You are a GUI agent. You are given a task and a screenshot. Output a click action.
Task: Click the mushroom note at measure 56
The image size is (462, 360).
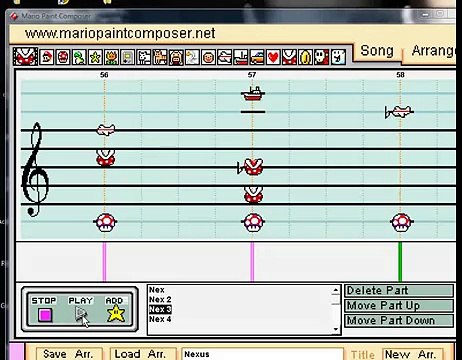click(x=105, y=222)
